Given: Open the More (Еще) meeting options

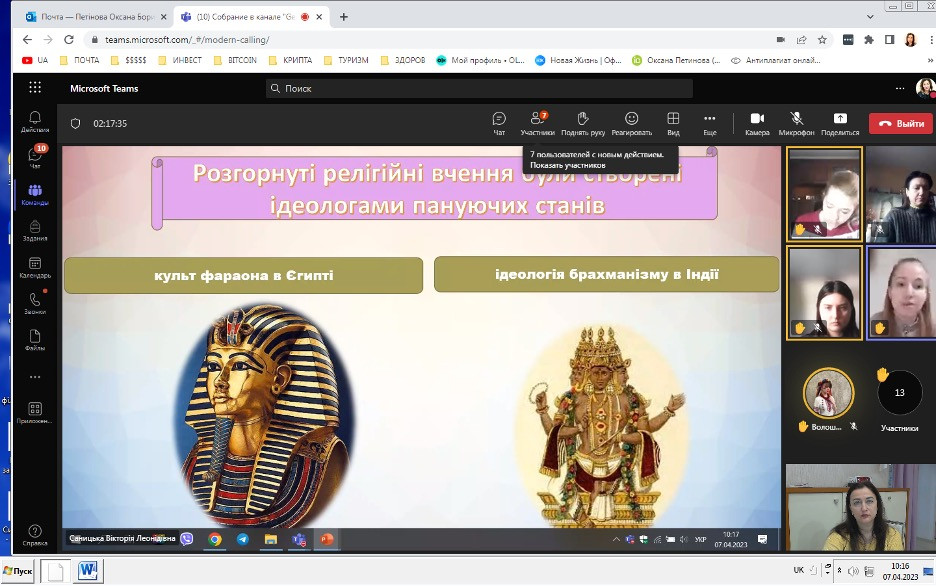Looking at the screenshot, I should coord(710,124).
